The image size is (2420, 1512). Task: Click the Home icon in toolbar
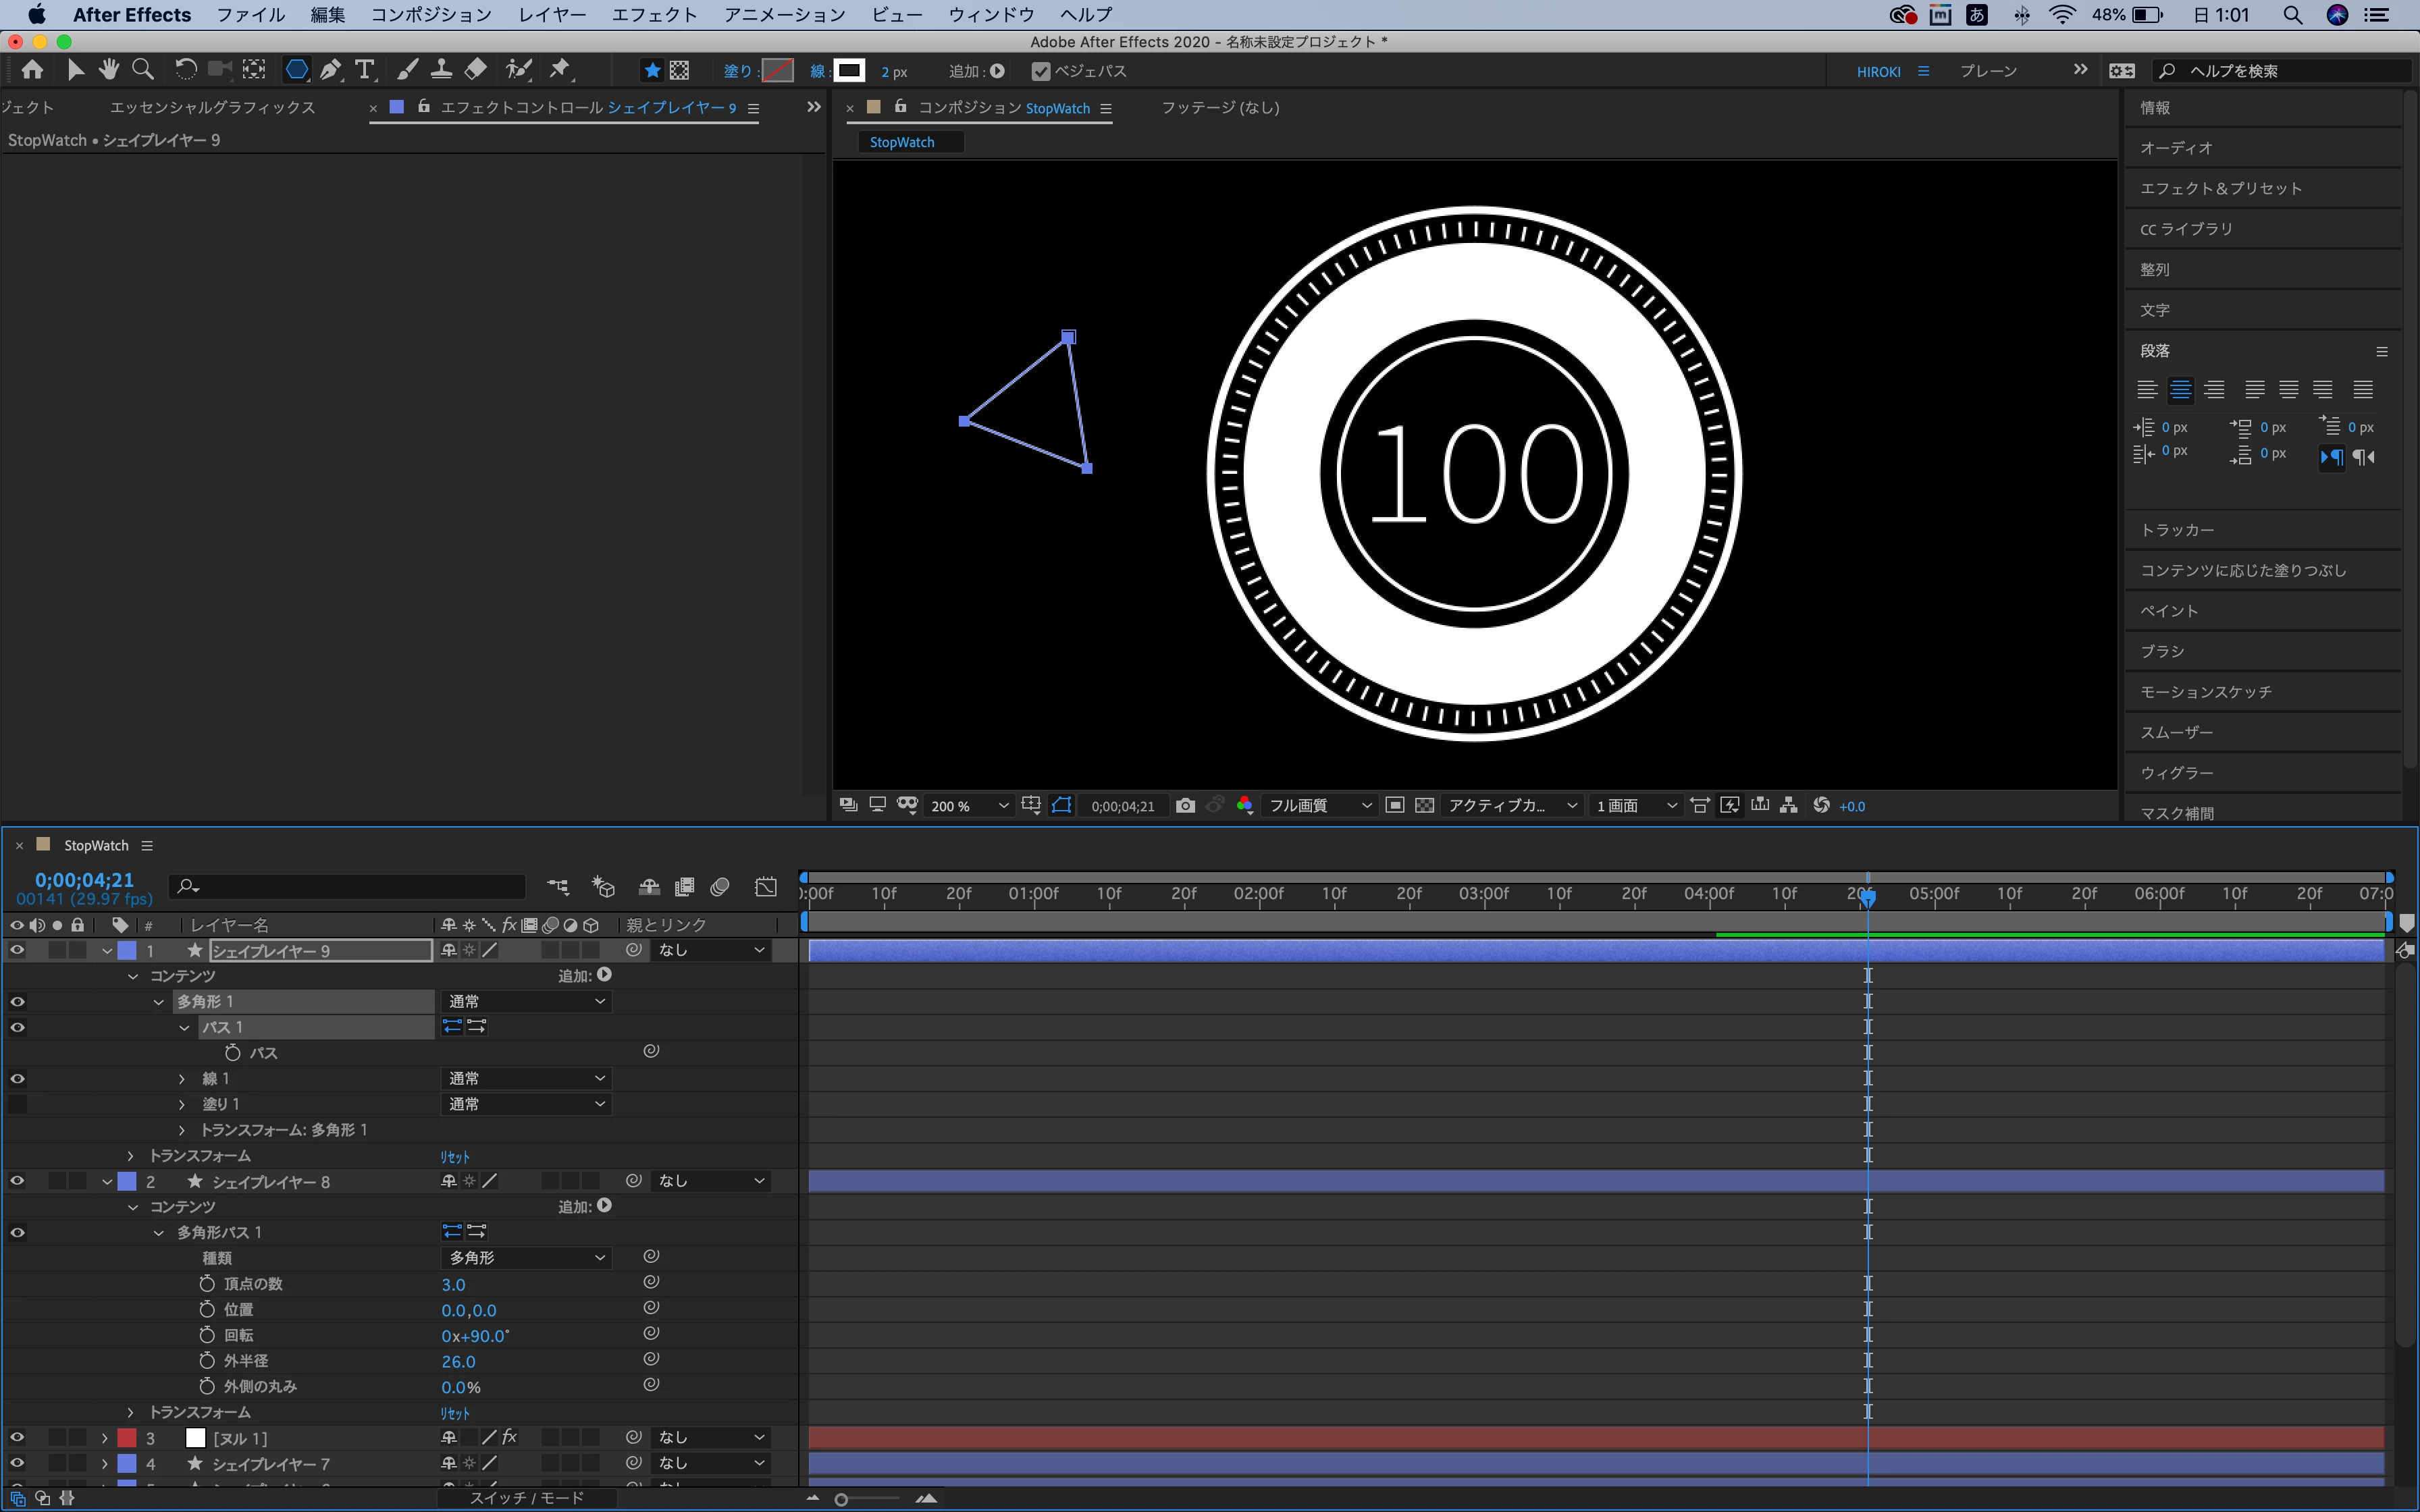[32, 70]
